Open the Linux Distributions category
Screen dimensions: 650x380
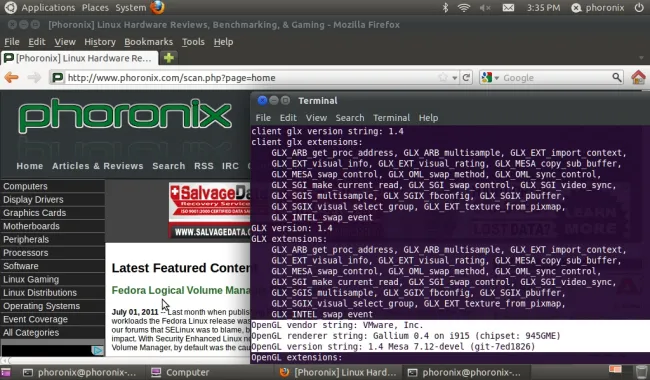(x=53, y=293)
